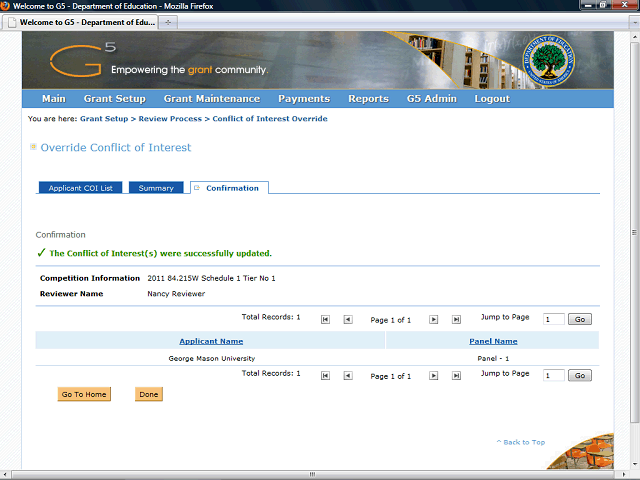Screen dimensions: 640x480
Task: Click the Nancy Reviewer name text
Action: tap(176, 293)
